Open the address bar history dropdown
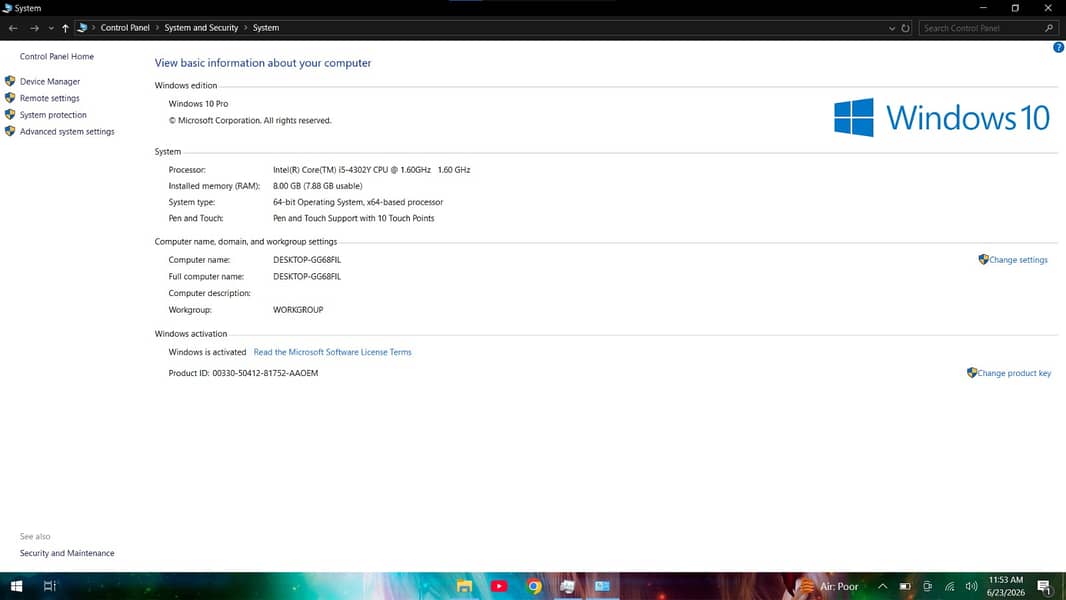 pyautogui.click(x=892, y=29)
